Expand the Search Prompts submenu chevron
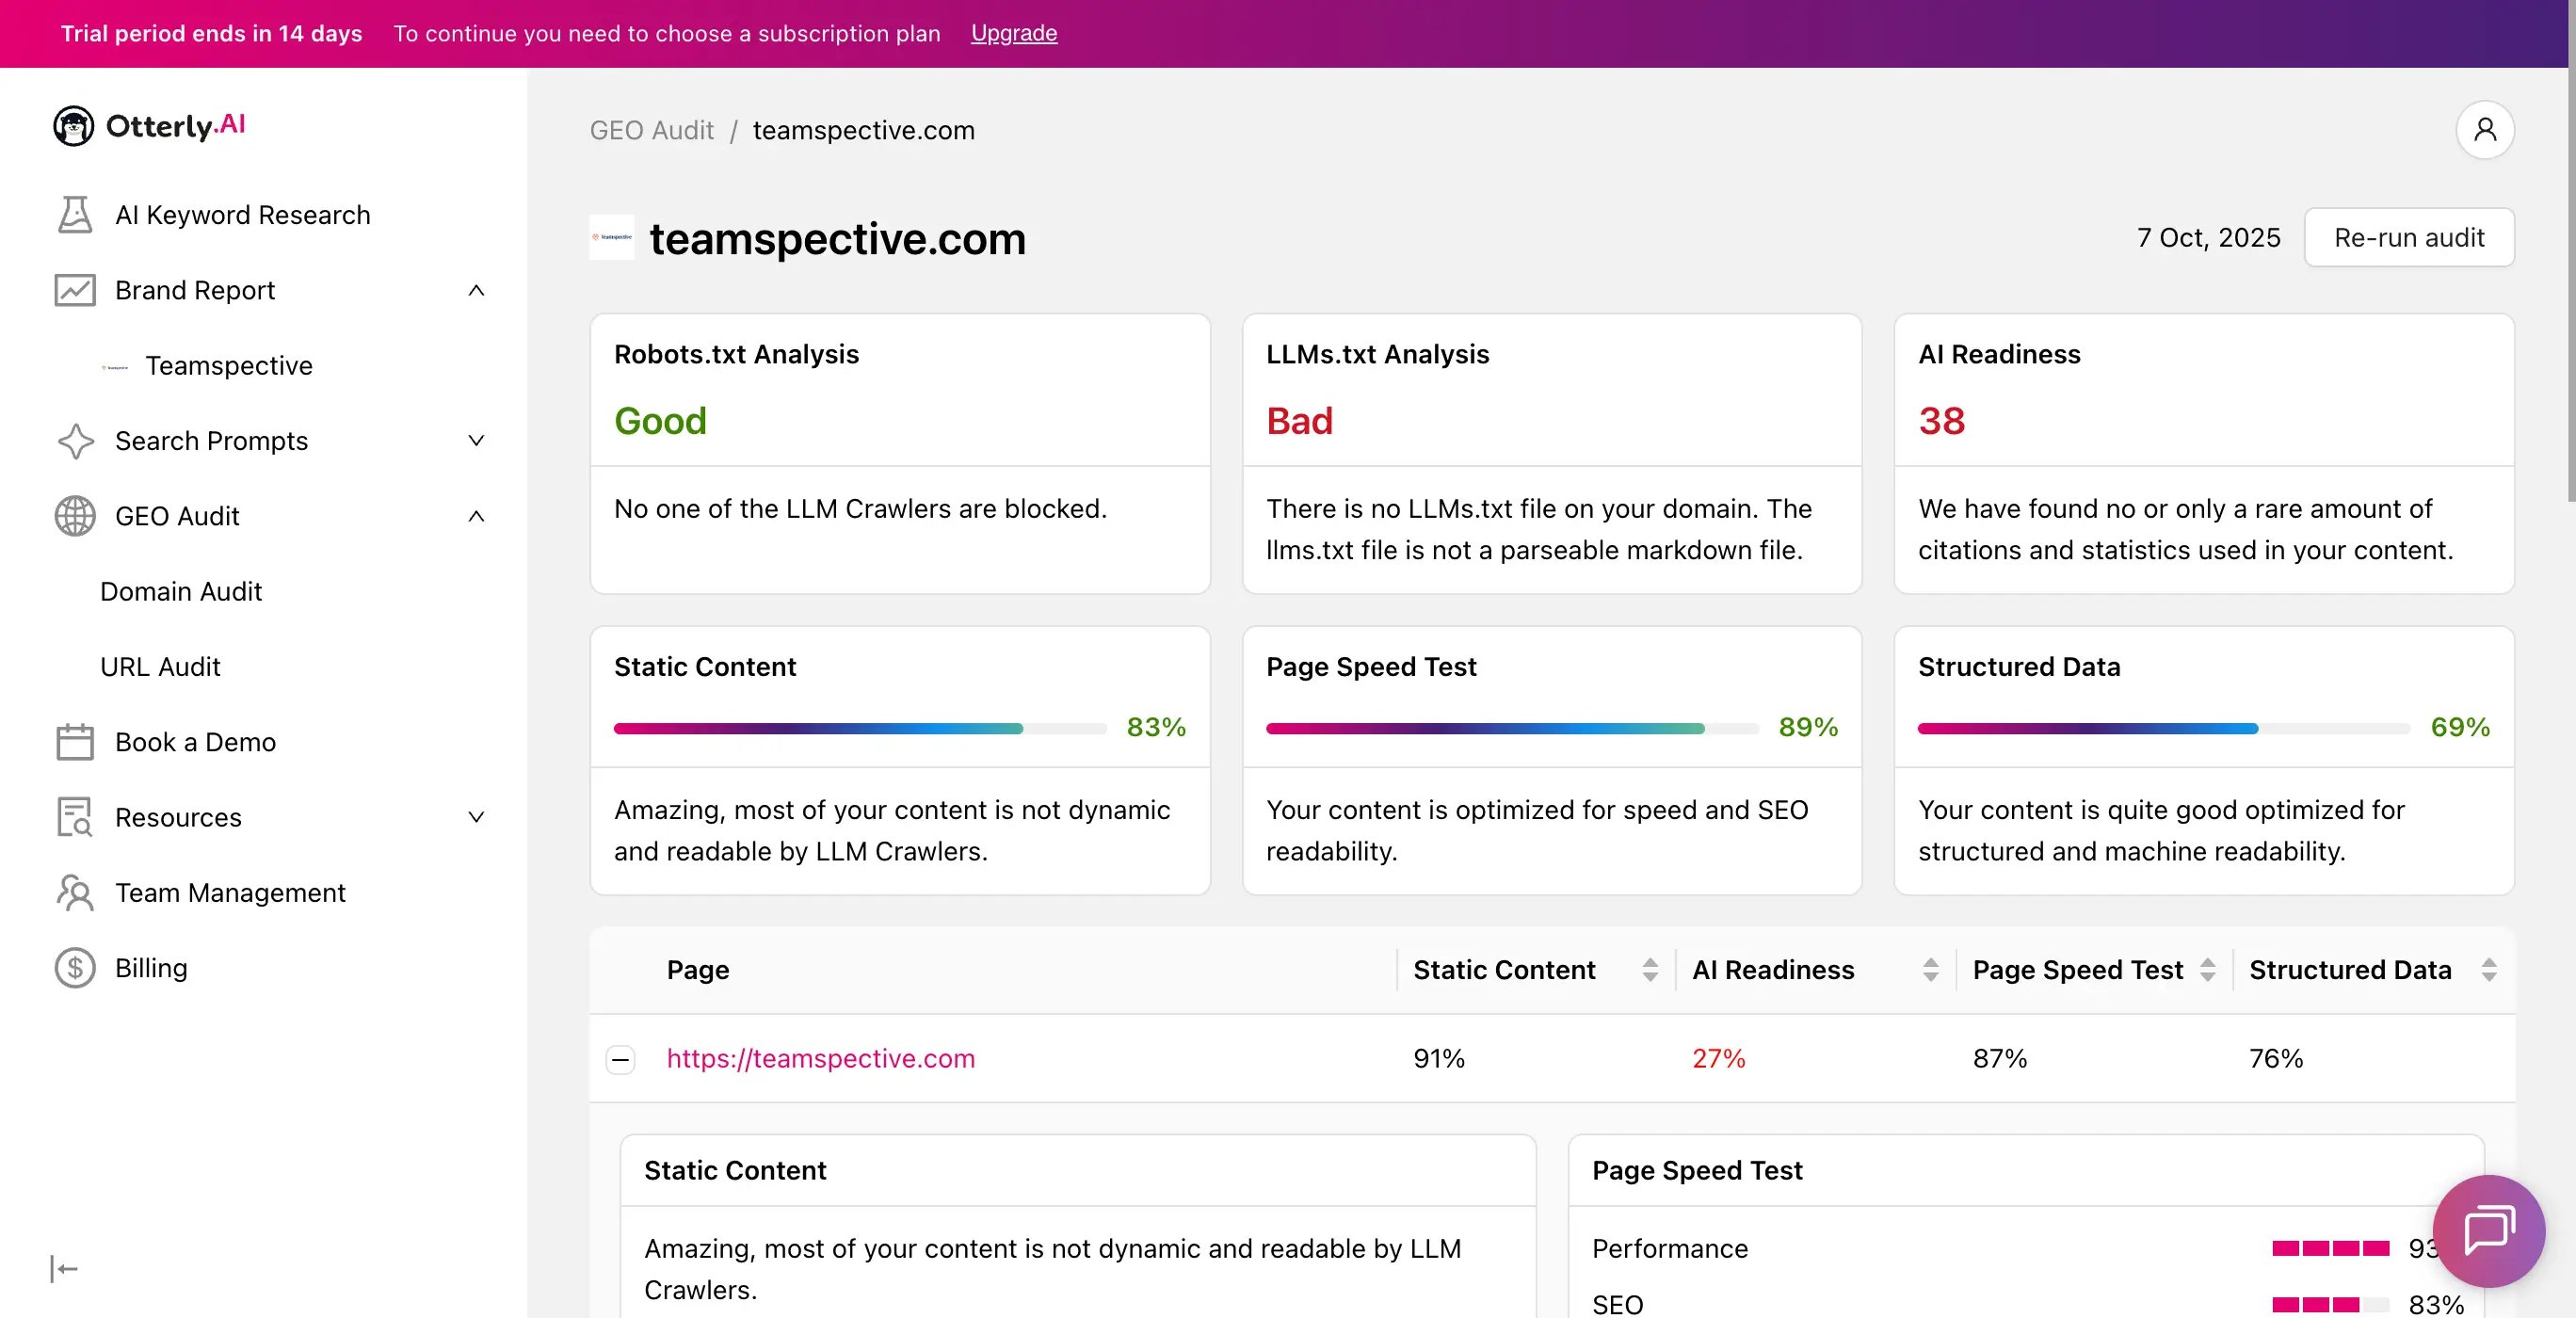The width and height of the screenshot is (2576, 1318). click(476, 441)
